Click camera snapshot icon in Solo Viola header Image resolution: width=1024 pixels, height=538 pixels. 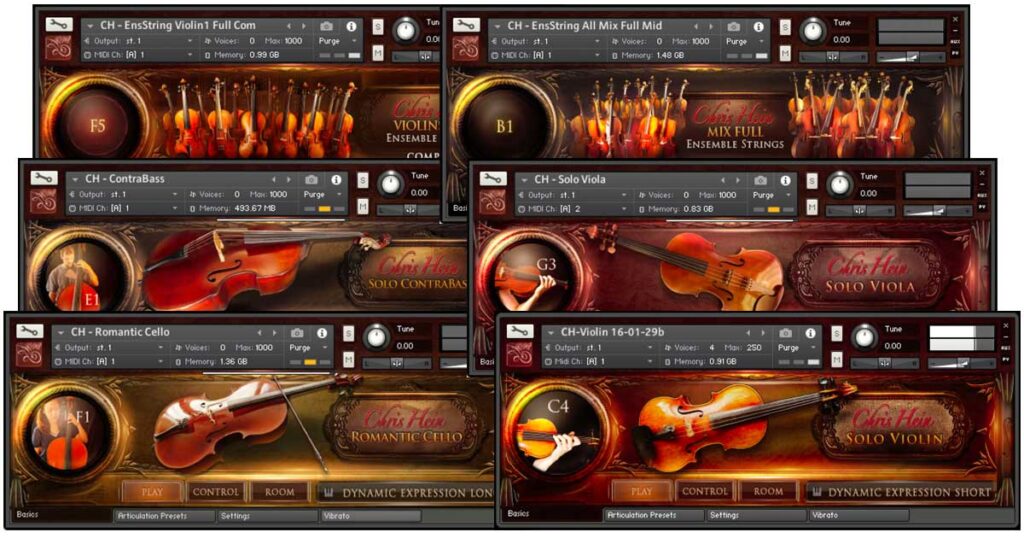point(761,180)
